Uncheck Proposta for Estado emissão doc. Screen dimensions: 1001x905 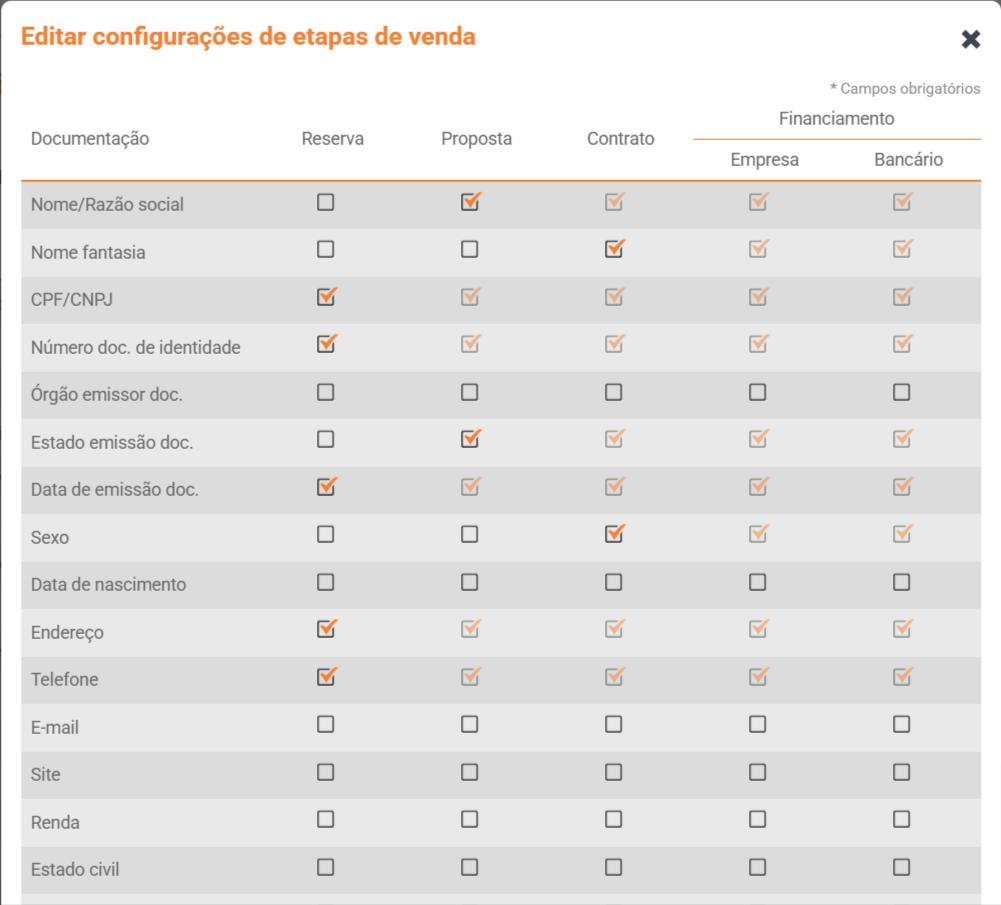470,439
